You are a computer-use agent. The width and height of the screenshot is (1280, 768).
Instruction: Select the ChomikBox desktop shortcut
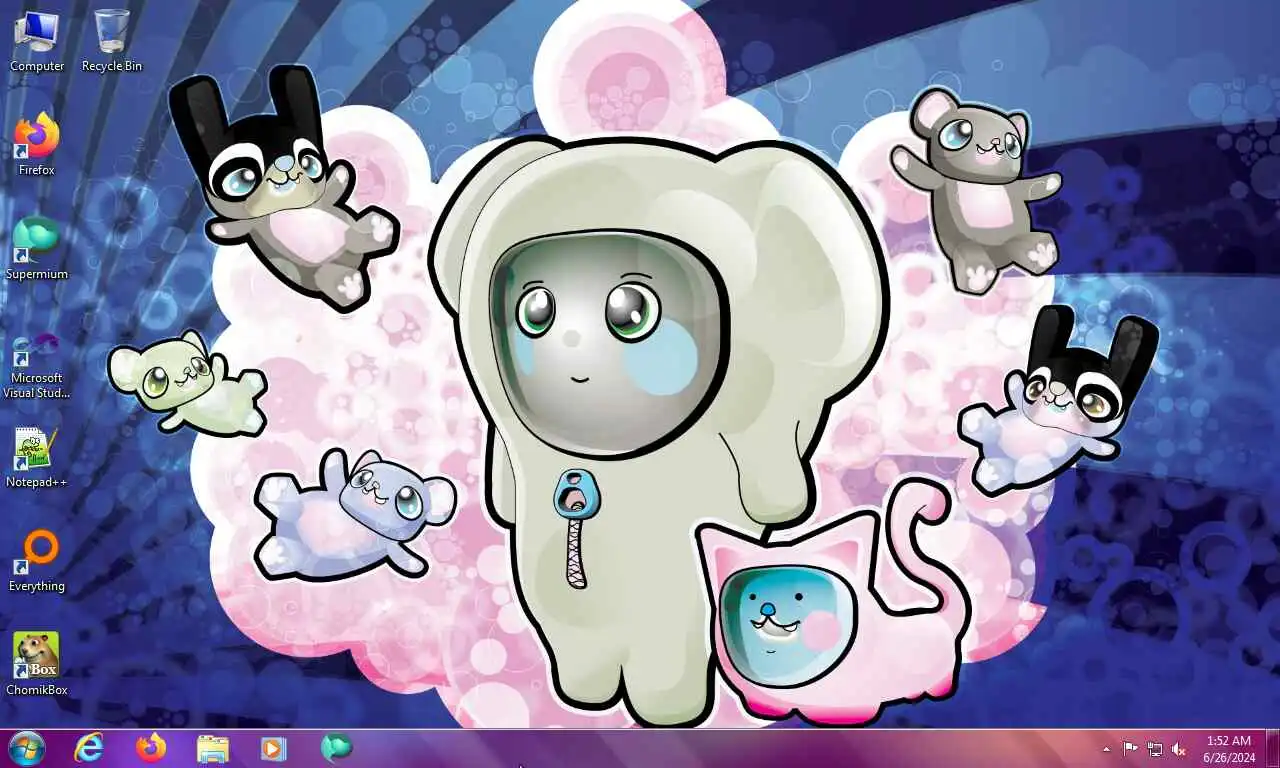click(37, 665)
